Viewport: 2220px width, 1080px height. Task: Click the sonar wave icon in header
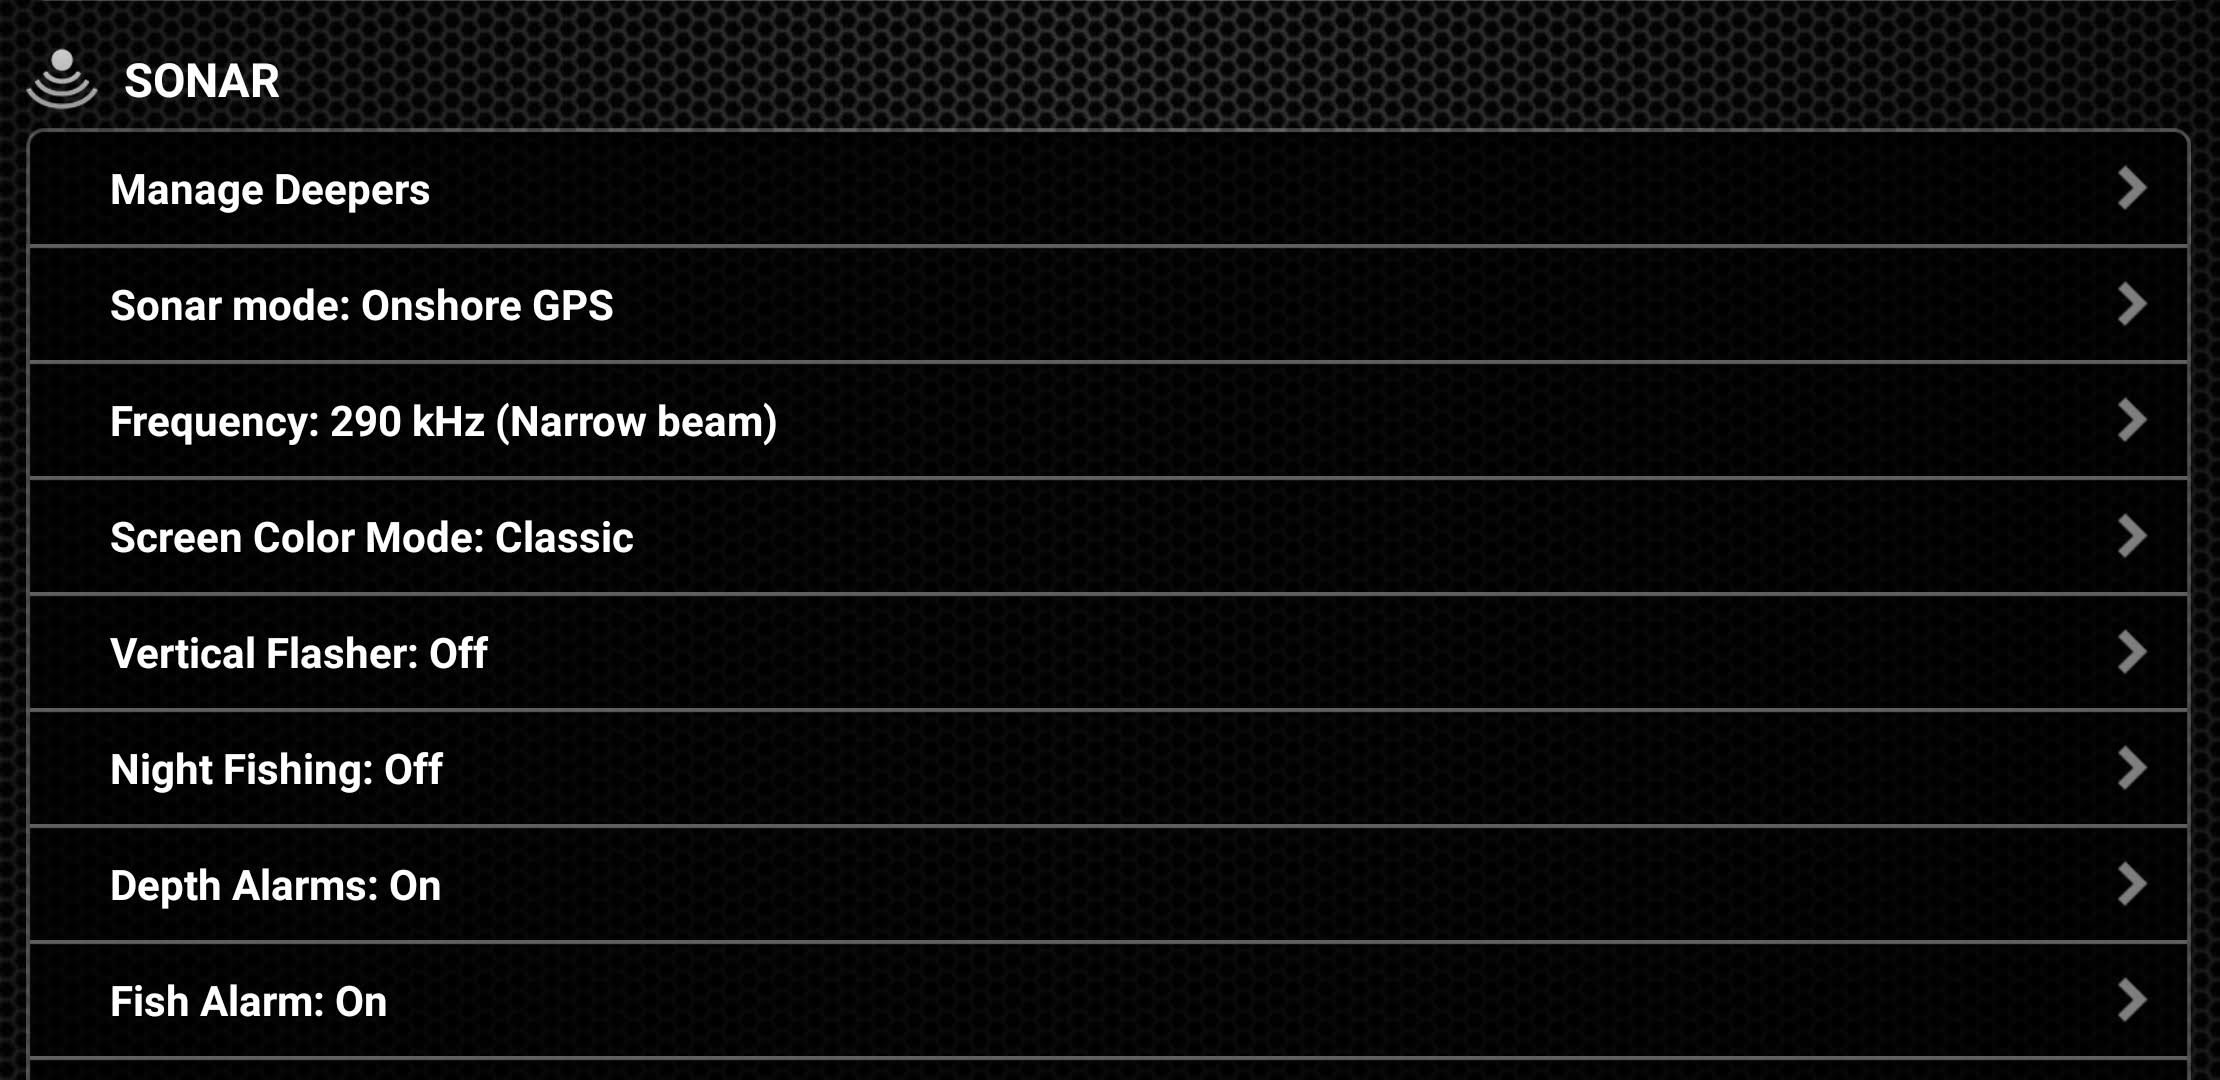coord(62,78)
